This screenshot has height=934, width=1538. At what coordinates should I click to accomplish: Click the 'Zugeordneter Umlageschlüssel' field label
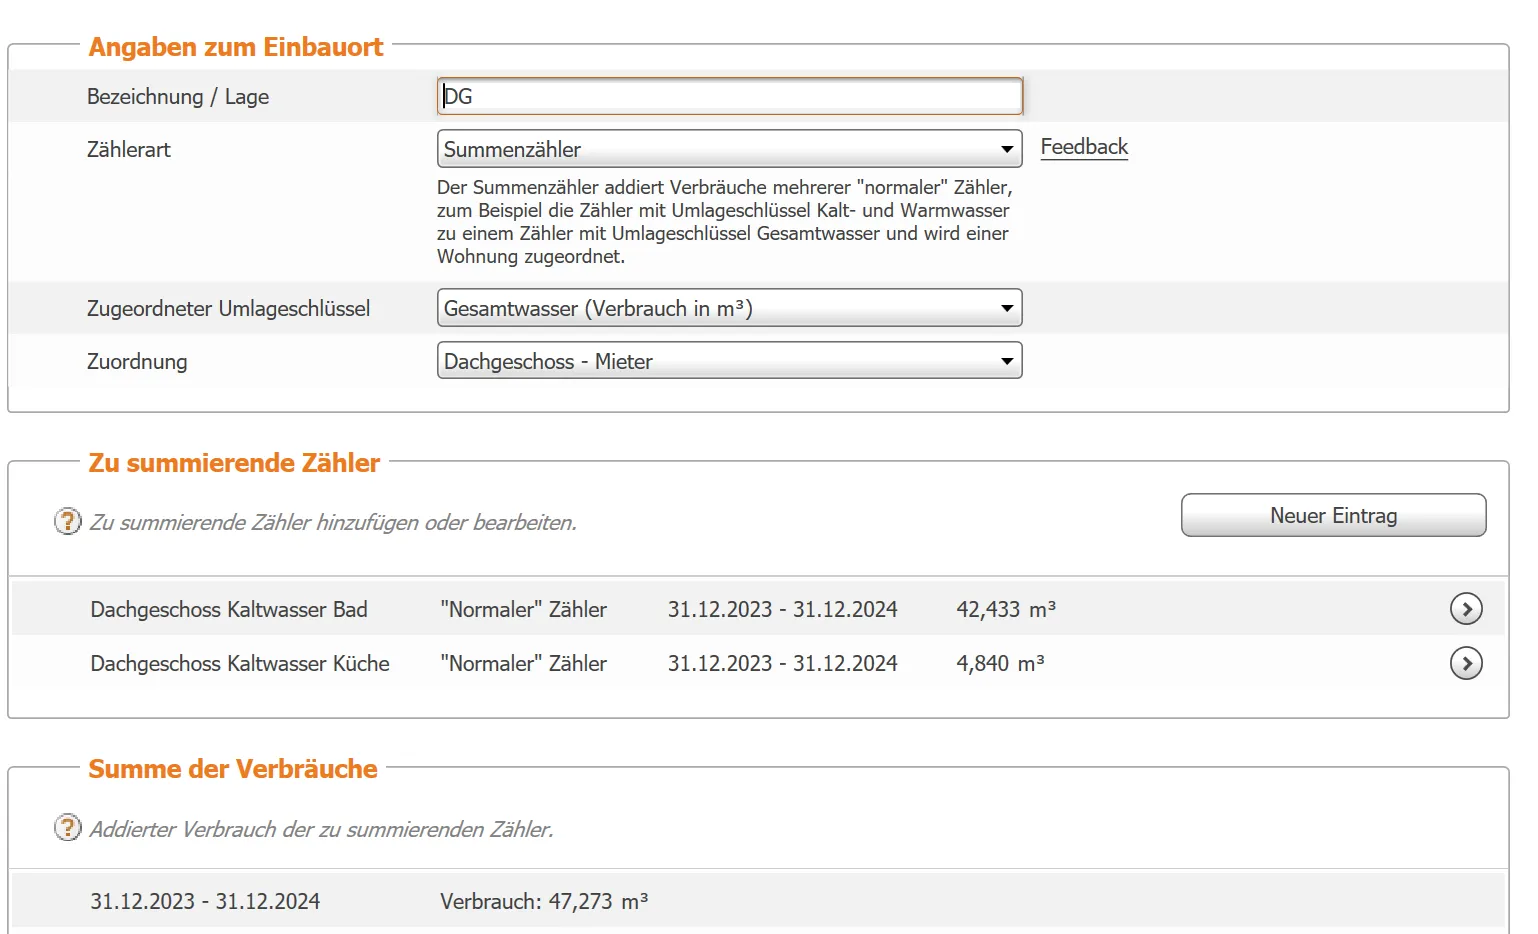click(x=228, y=309)
